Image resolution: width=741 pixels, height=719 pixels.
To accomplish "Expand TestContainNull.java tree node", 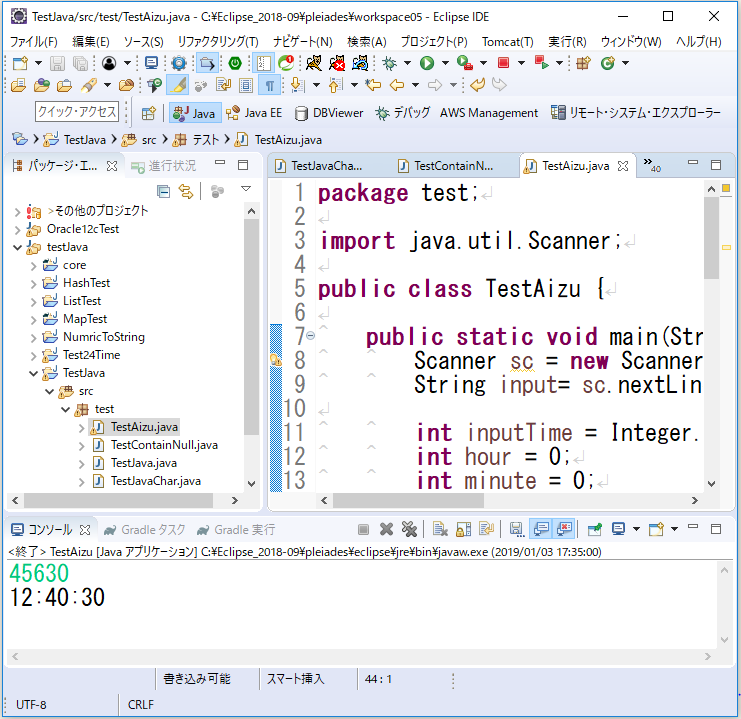I will (x=81, y=446).
